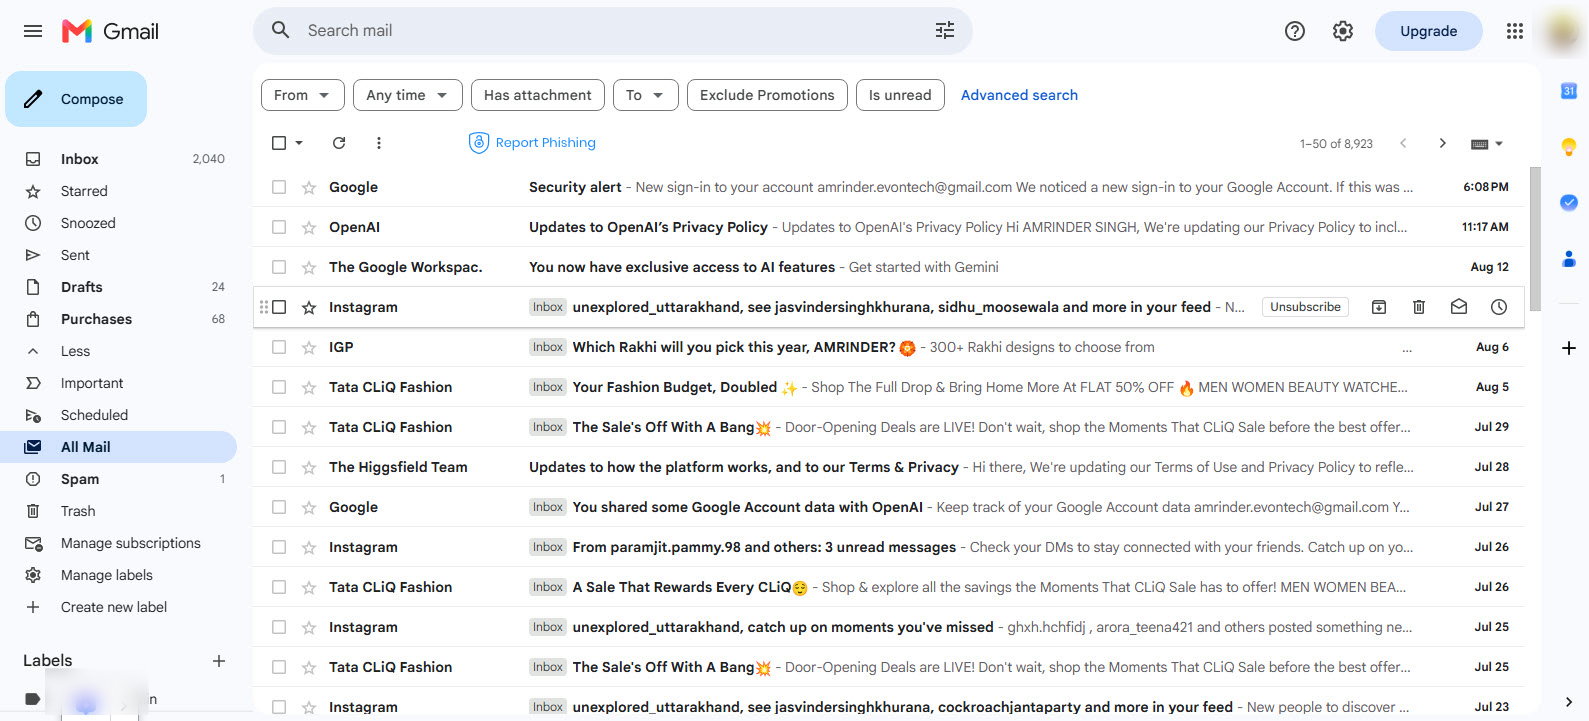This screenshot has height=721, width=1589.
Task: Click the search magnifier icon
Action: pyautogui.click(x=281, y=31)
